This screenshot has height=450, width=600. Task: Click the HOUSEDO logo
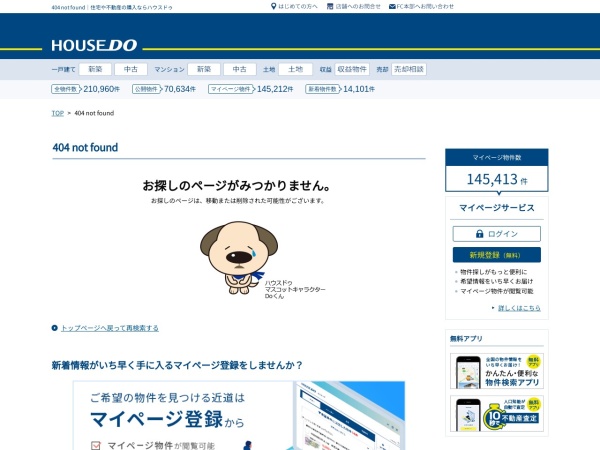coord(94,45)
